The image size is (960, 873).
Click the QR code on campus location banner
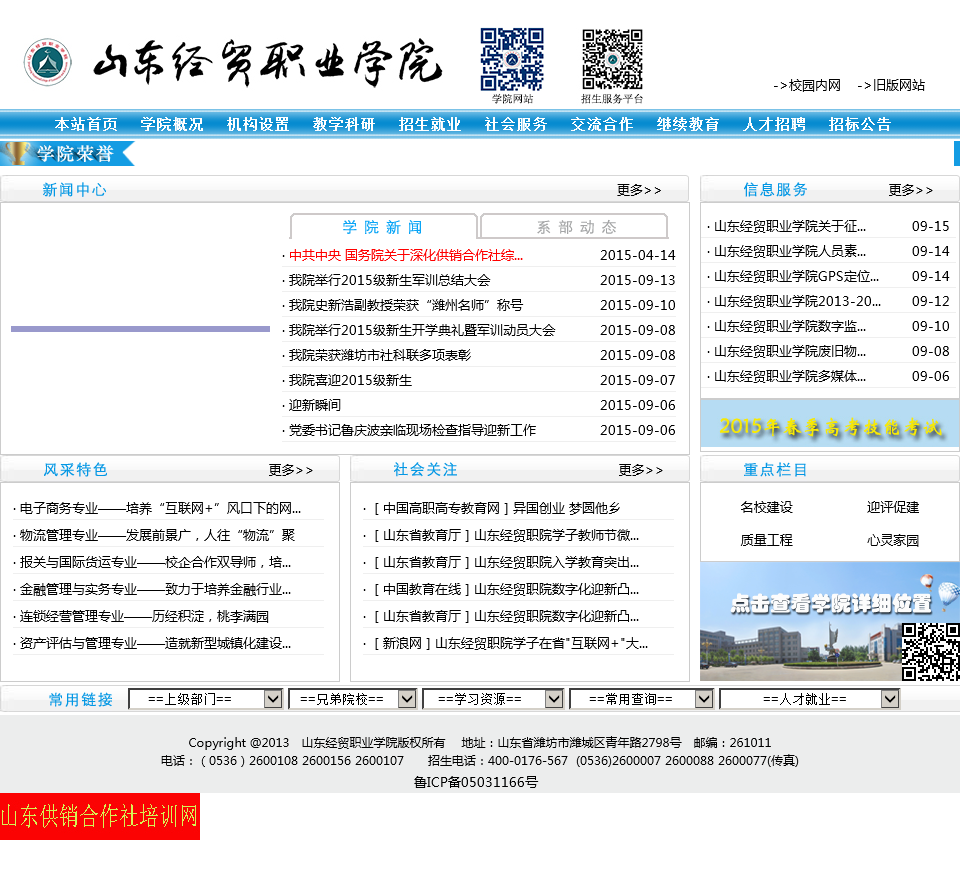[x=931, y=651]
